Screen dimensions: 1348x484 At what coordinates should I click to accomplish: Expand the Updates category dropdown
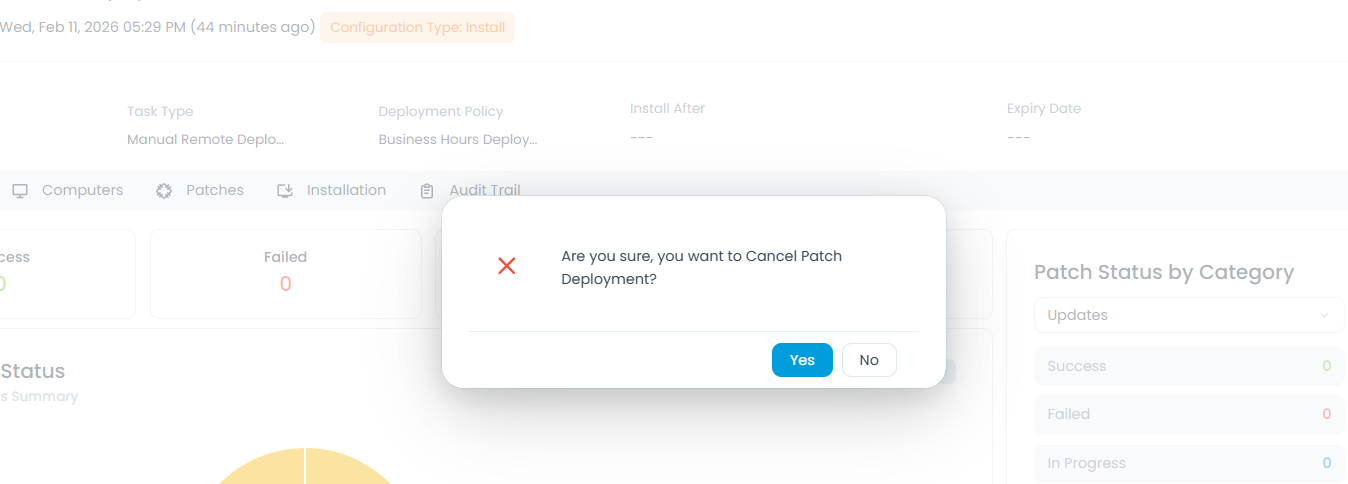point(1189,315)
